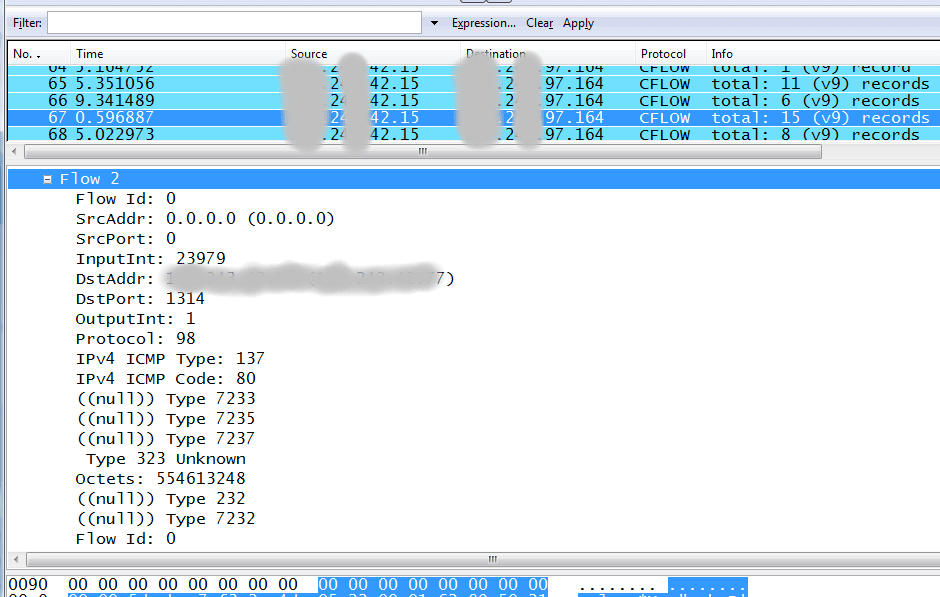Screen dimensions: 940x597
Task: Select the DstPort: 1314 field
Action: pos(140,298)
